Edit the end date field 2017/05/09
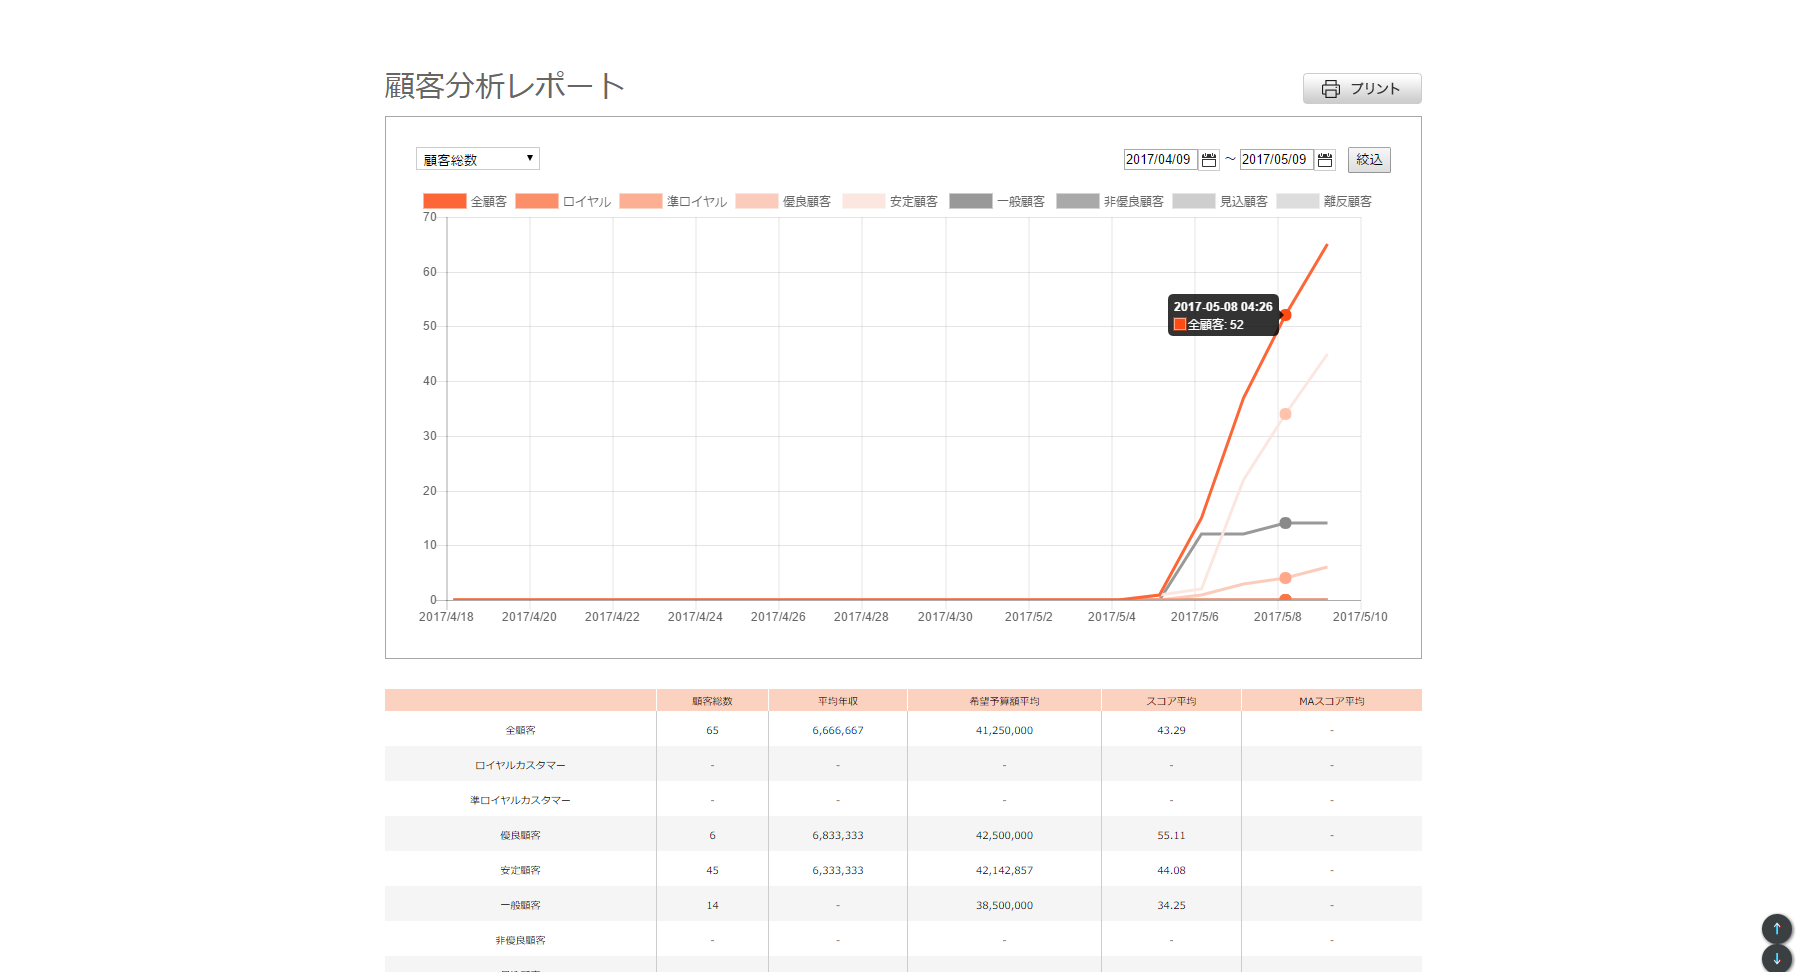This screenshot has width=1807, height=972. click(1276, 159)
